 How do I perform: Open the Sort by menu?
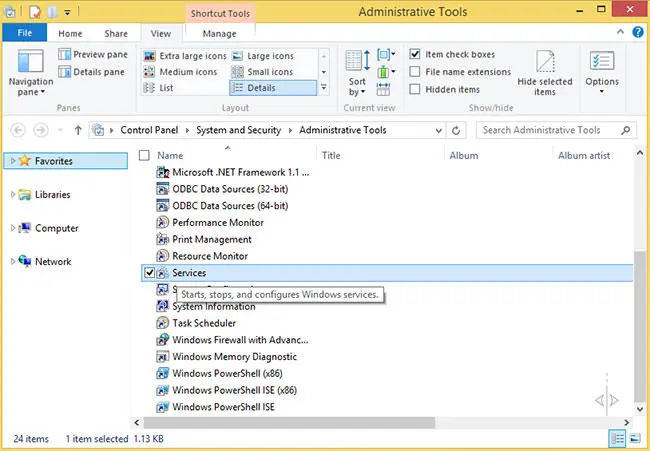pyautogui.click(x=357, y=73)
